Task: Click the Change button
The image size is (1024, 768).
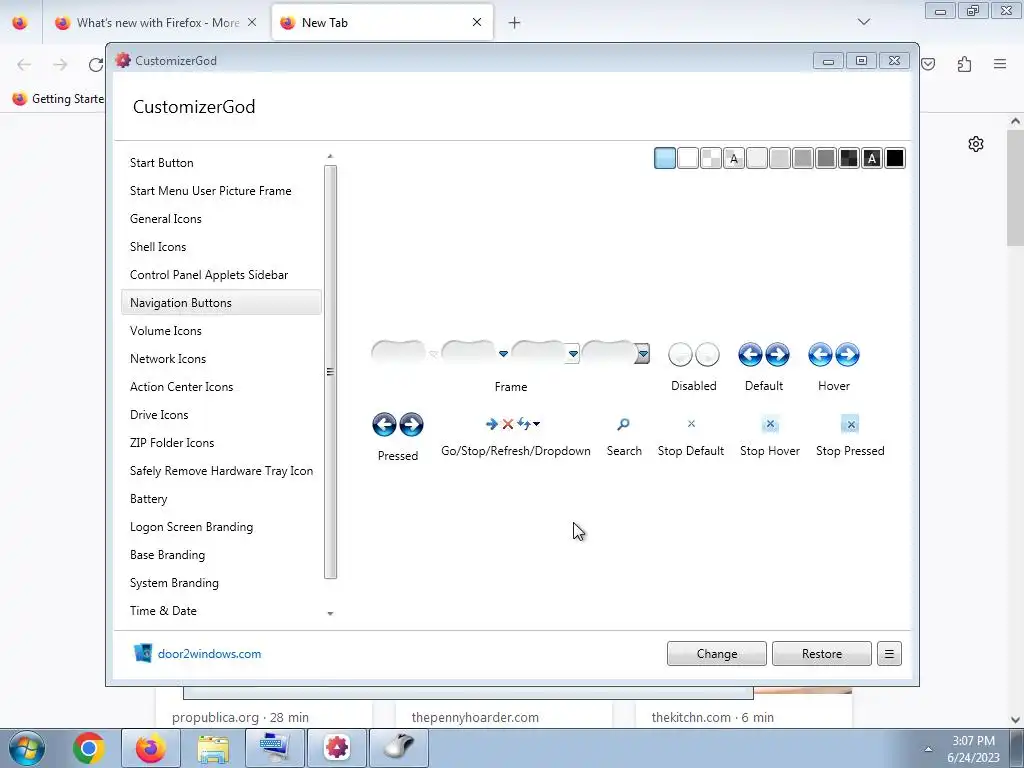Action: point(716,654)
